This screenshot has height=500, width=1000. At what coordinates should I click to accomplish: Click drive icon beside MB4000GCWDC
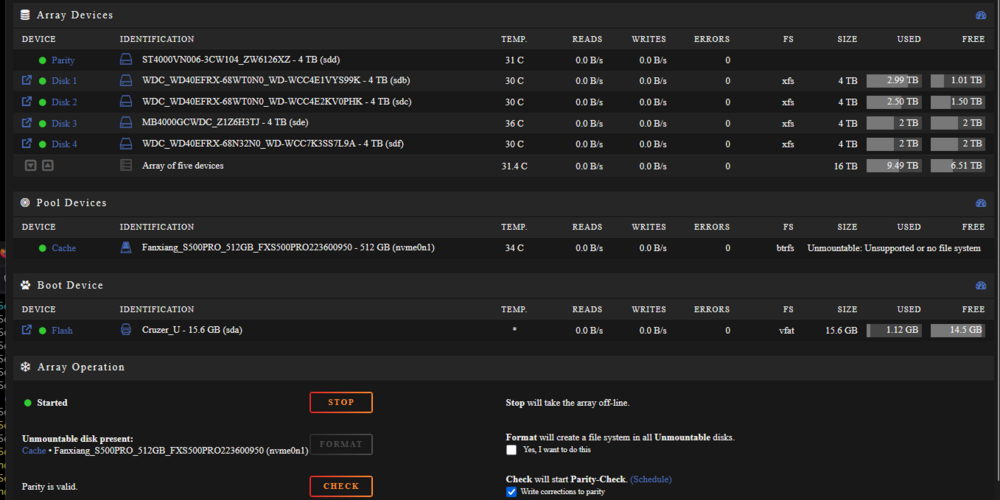pos(126,123)
